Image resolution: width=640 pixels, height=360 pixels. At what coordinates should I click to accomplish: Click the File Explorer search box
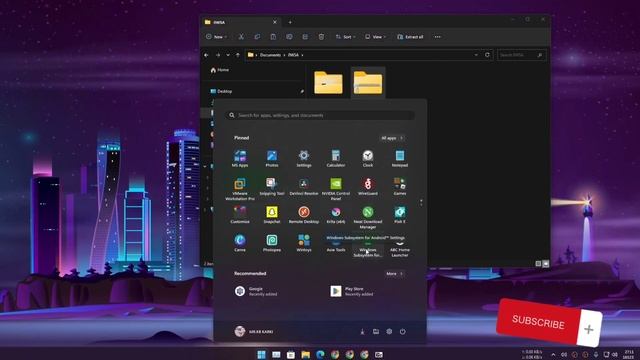(x=522, y=55)
